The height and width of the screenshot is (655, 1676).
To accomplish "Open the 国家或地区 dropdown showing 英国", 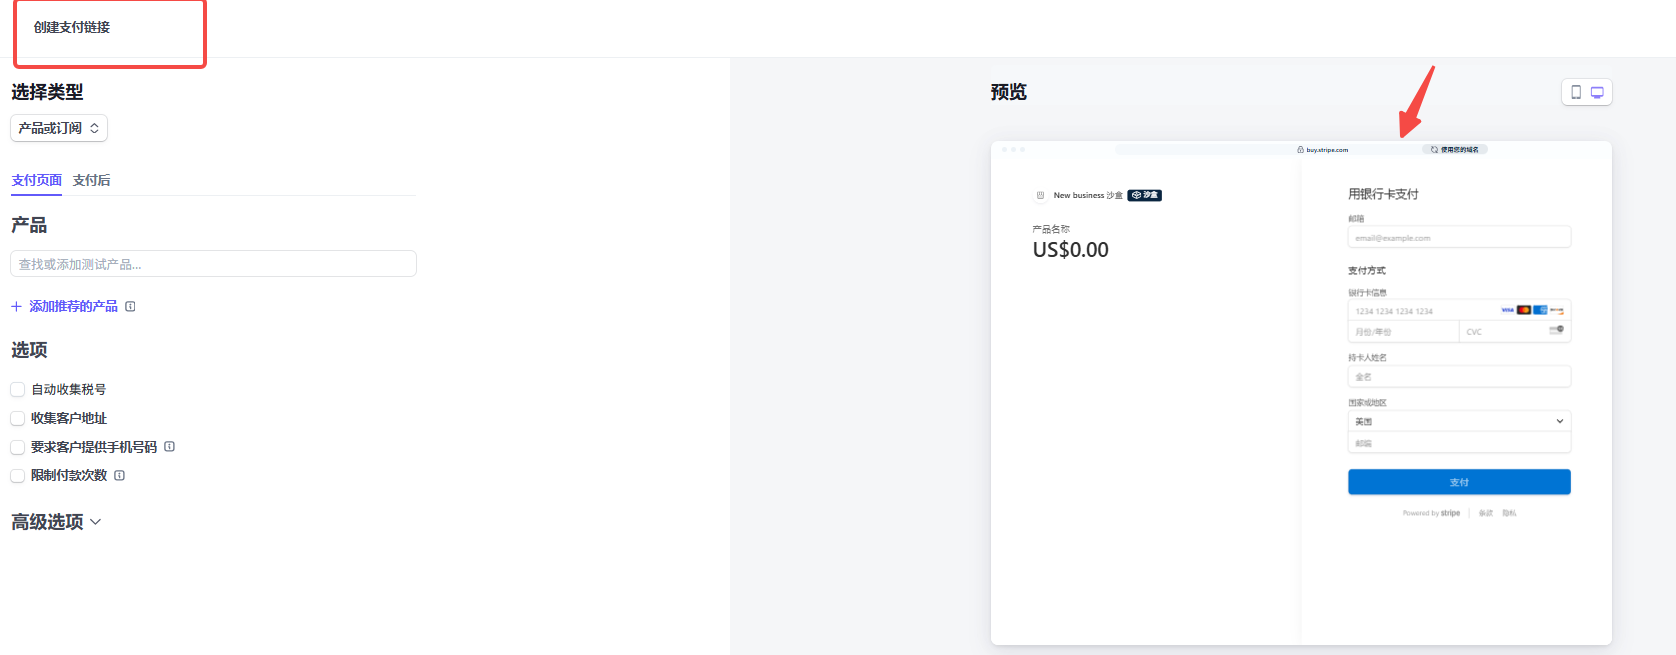I will [1458, 420].
